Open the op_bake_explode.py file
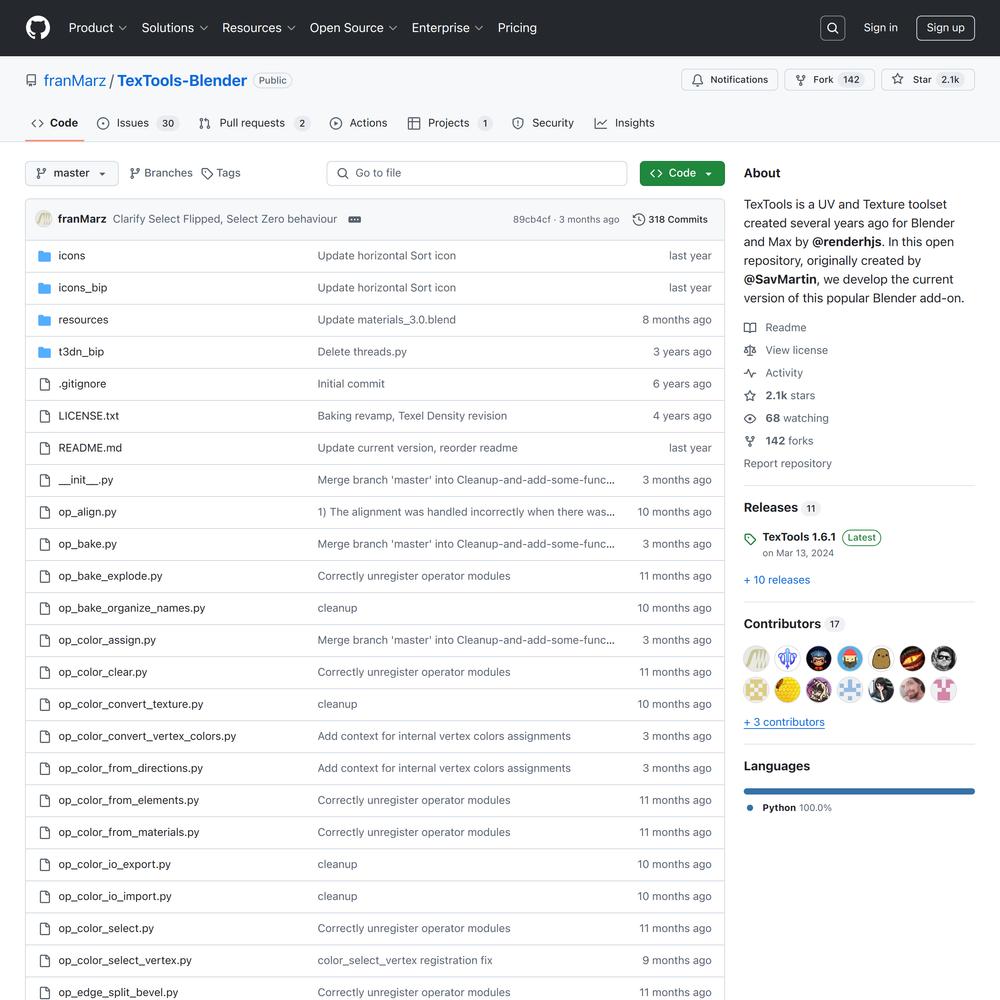Viewport: 1000px width, 1000px height. coord(110,576)
